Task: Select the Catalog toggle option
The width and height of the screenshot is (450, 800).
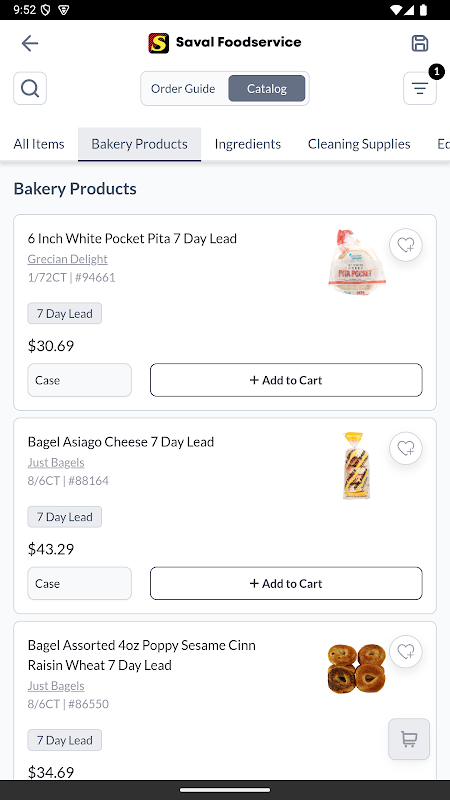Action: tap(267, 89)
